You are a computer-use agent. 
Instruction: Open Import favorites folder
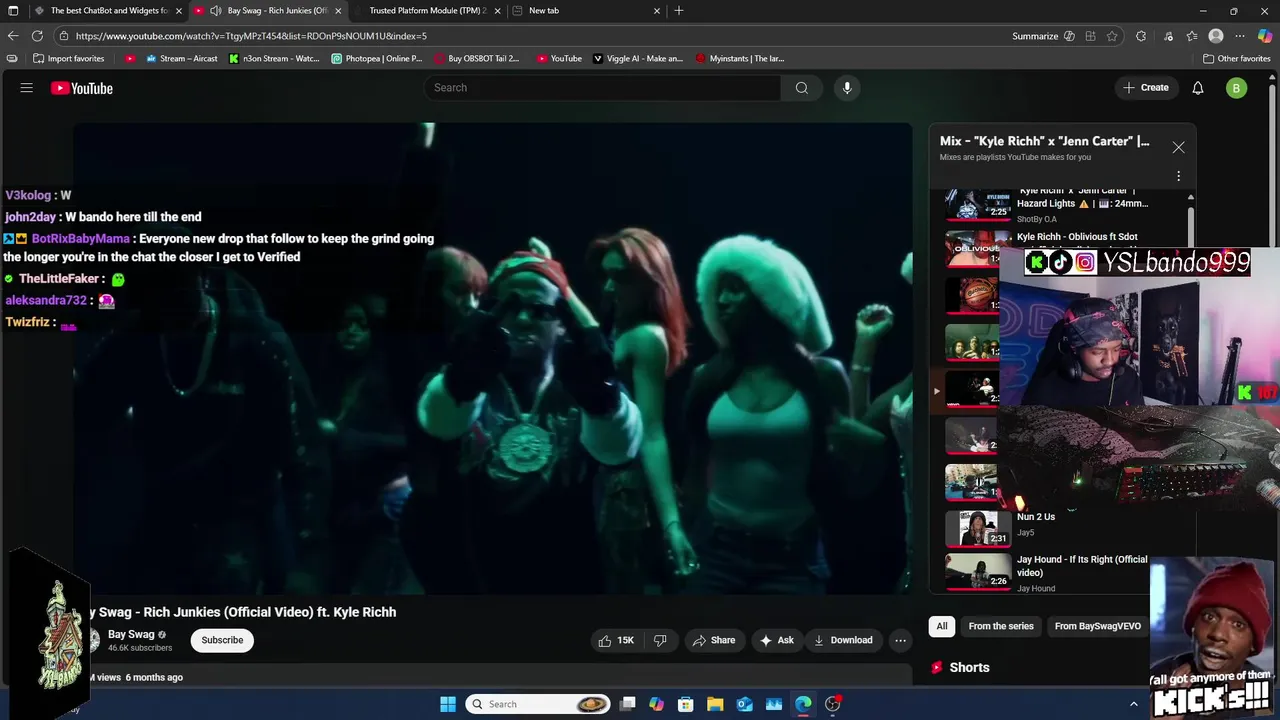68,59
